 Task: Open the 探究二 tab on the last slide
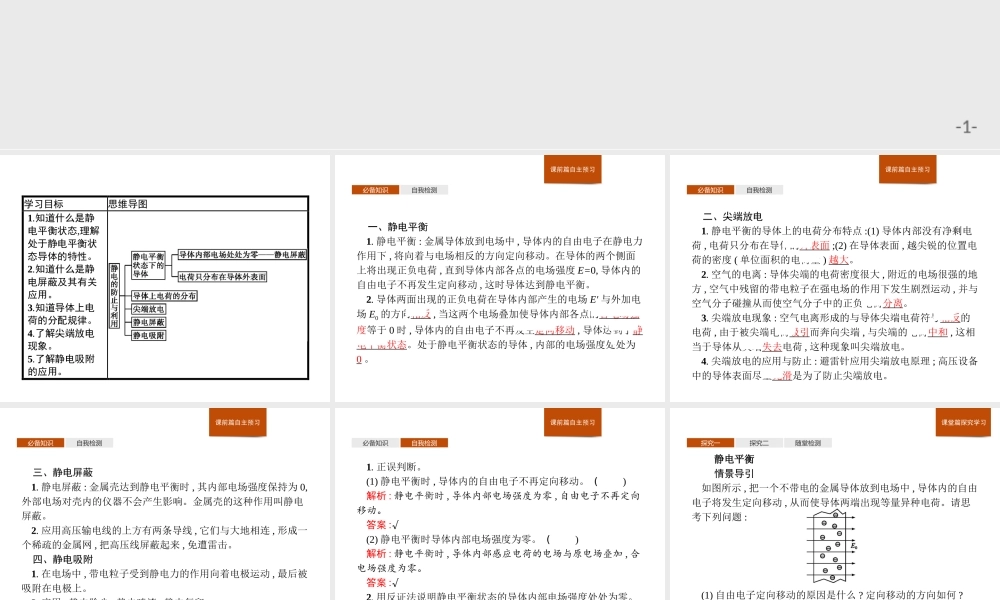757,441
